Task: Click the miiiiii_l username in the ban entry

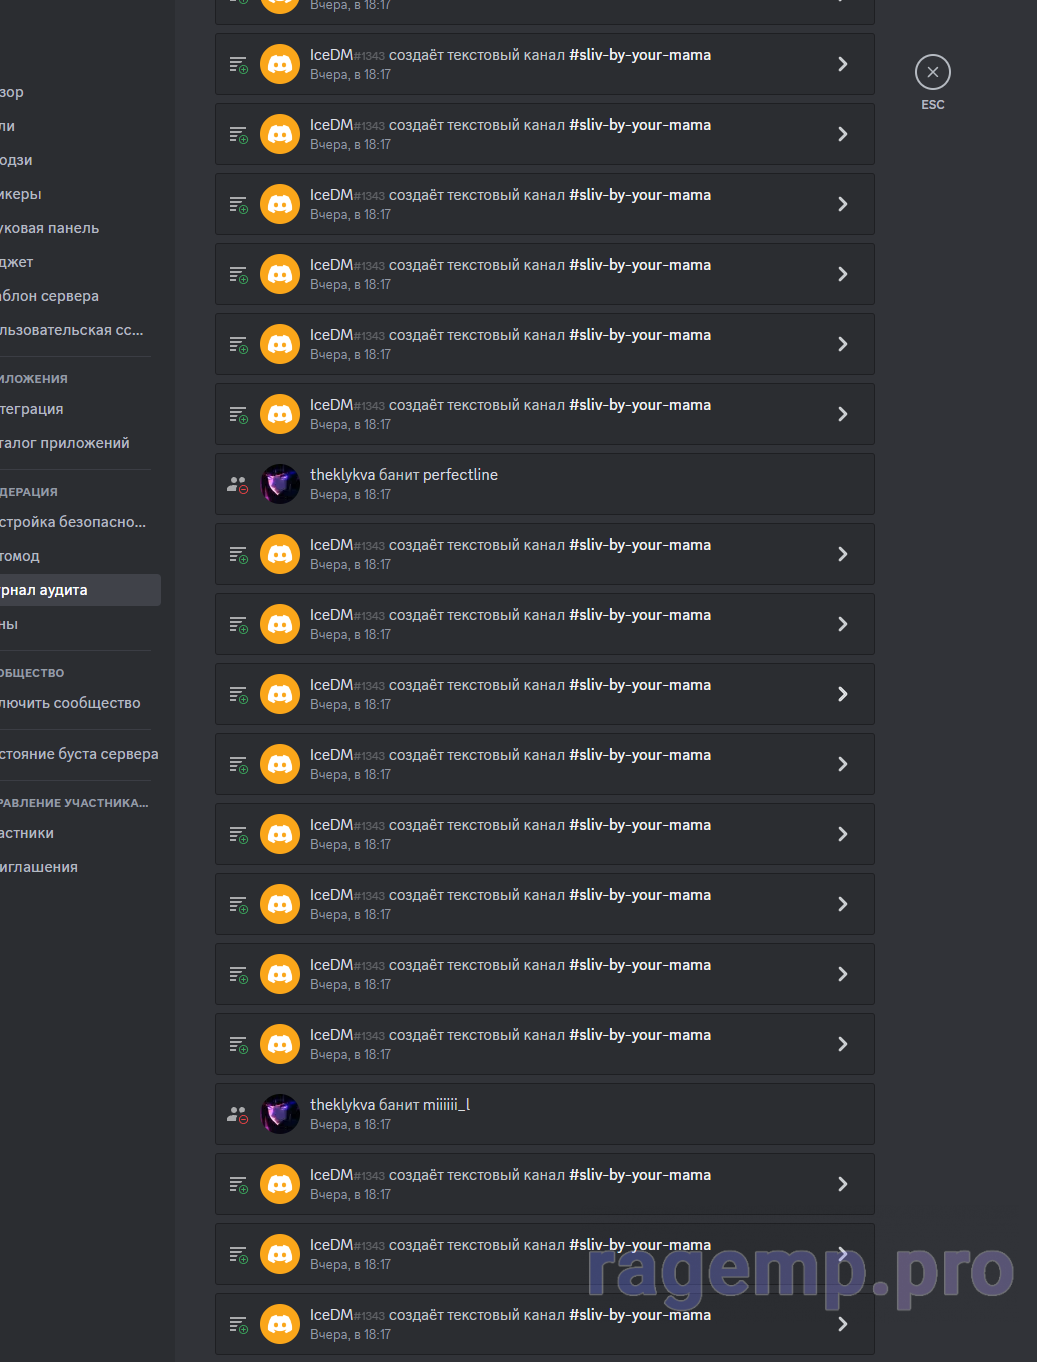Action: 446,1105
